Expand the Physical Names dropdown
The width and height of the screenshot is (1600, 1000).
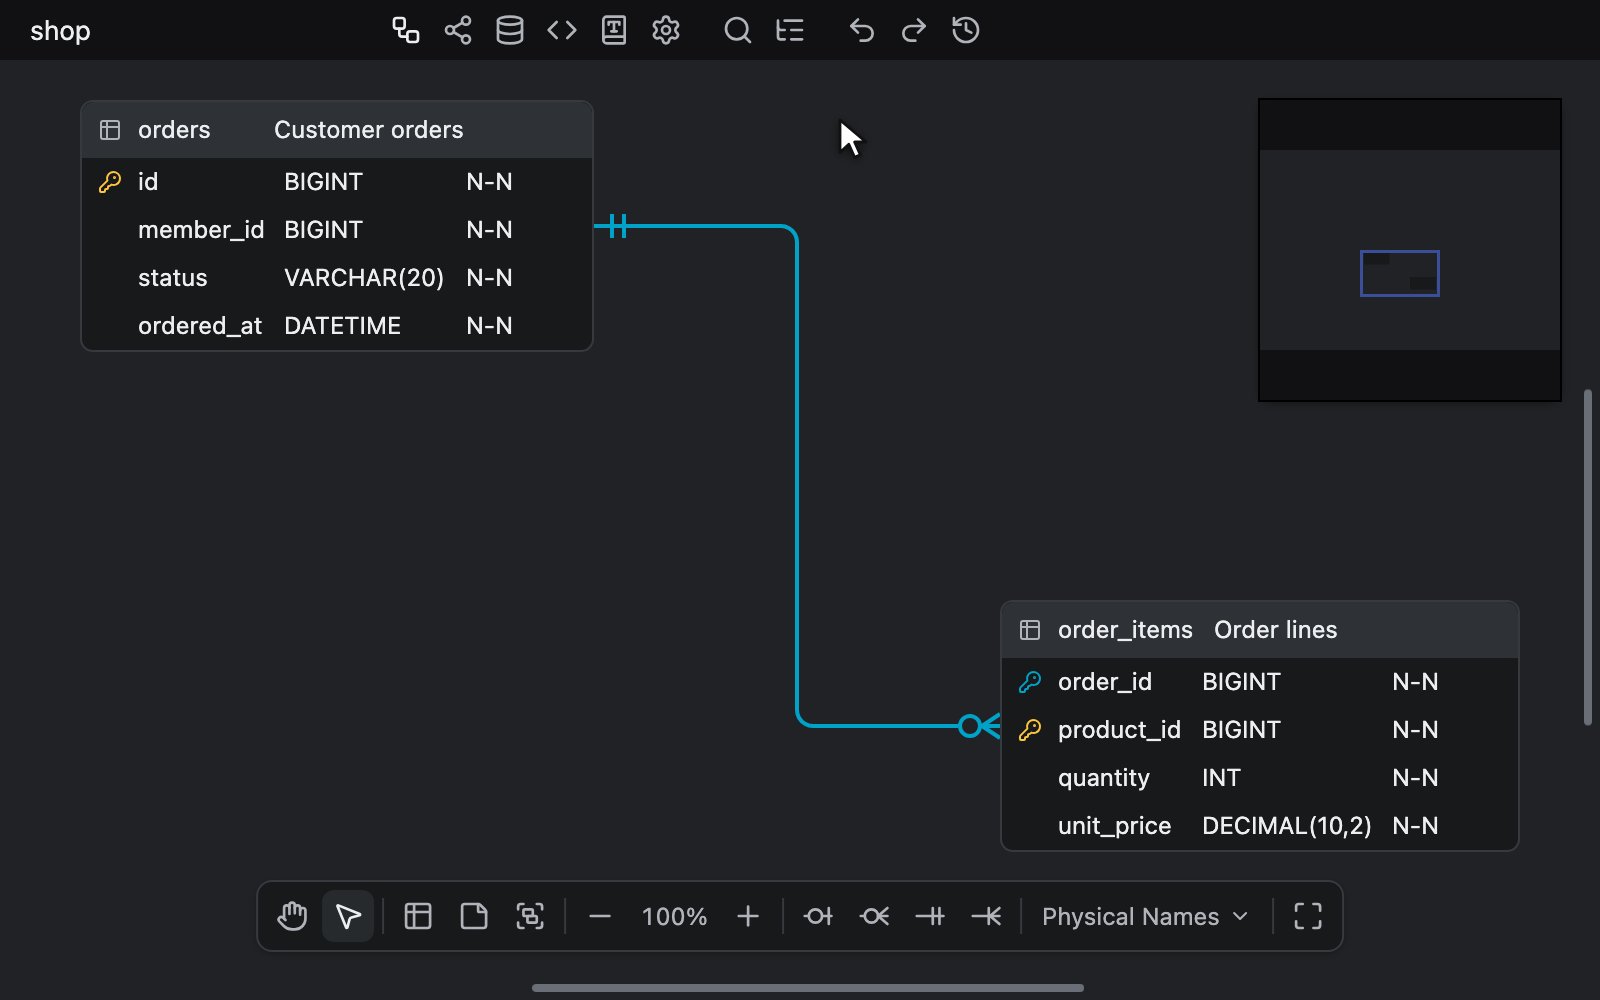1145,916
